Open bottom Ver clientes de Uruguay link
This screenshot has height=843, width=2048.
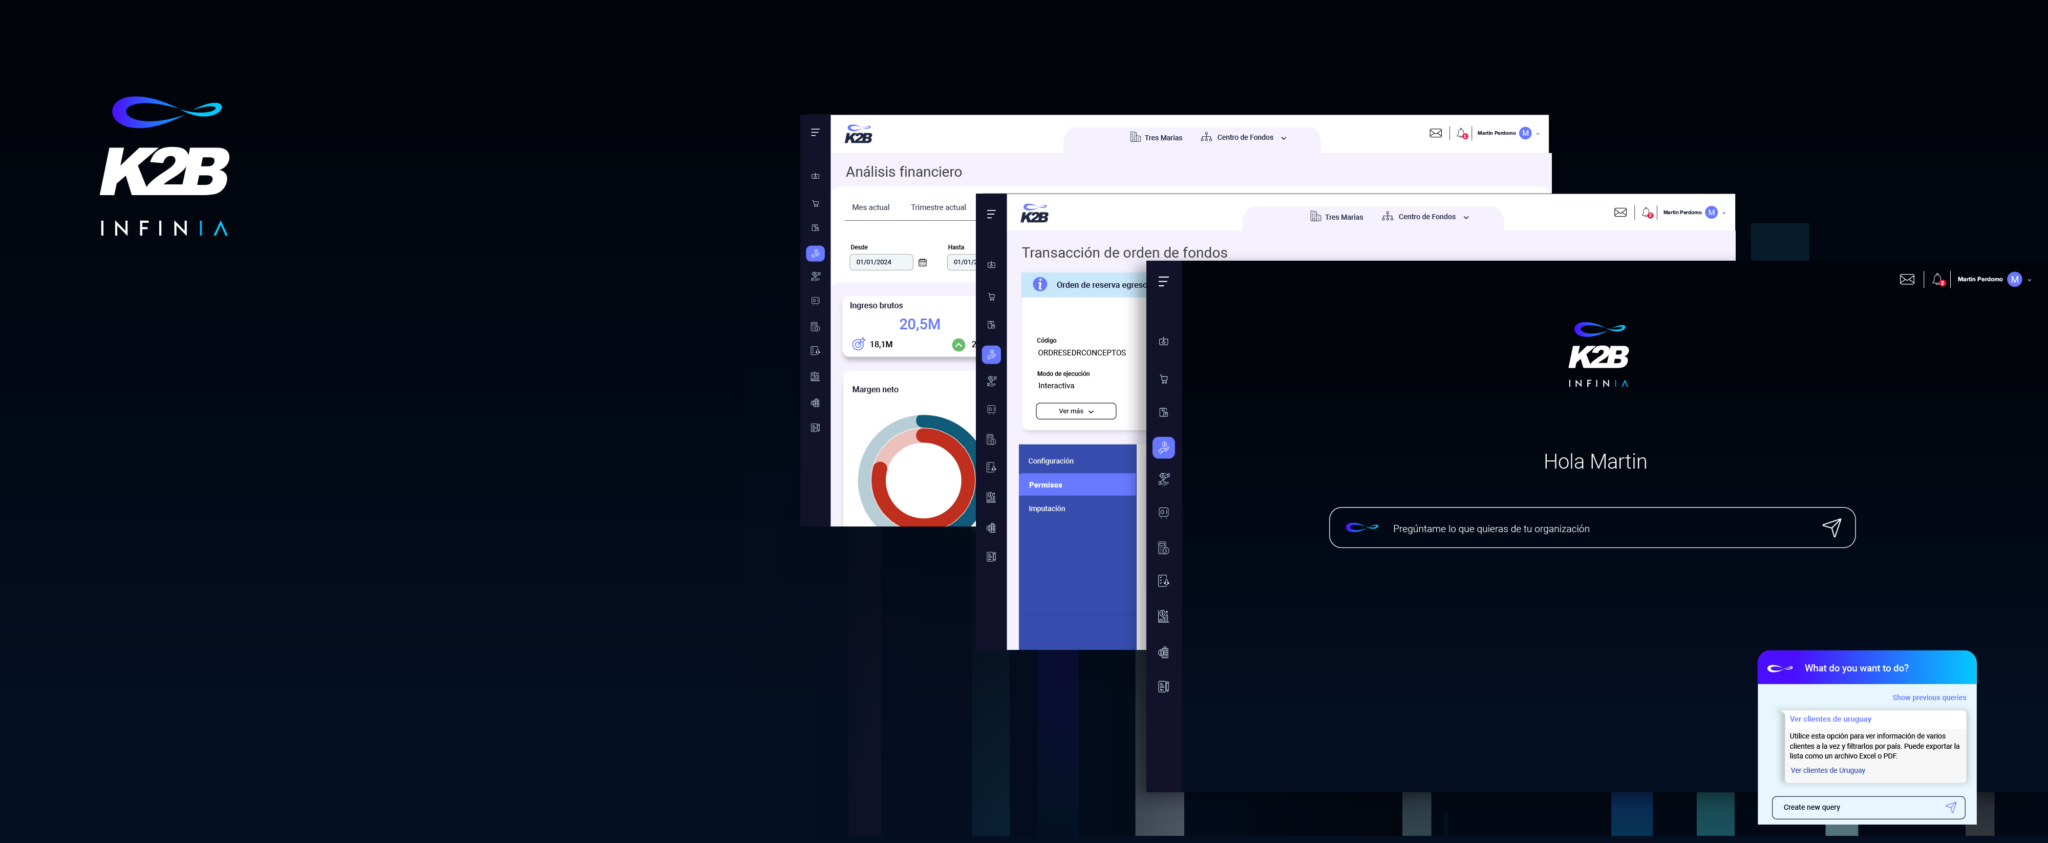1827,771
